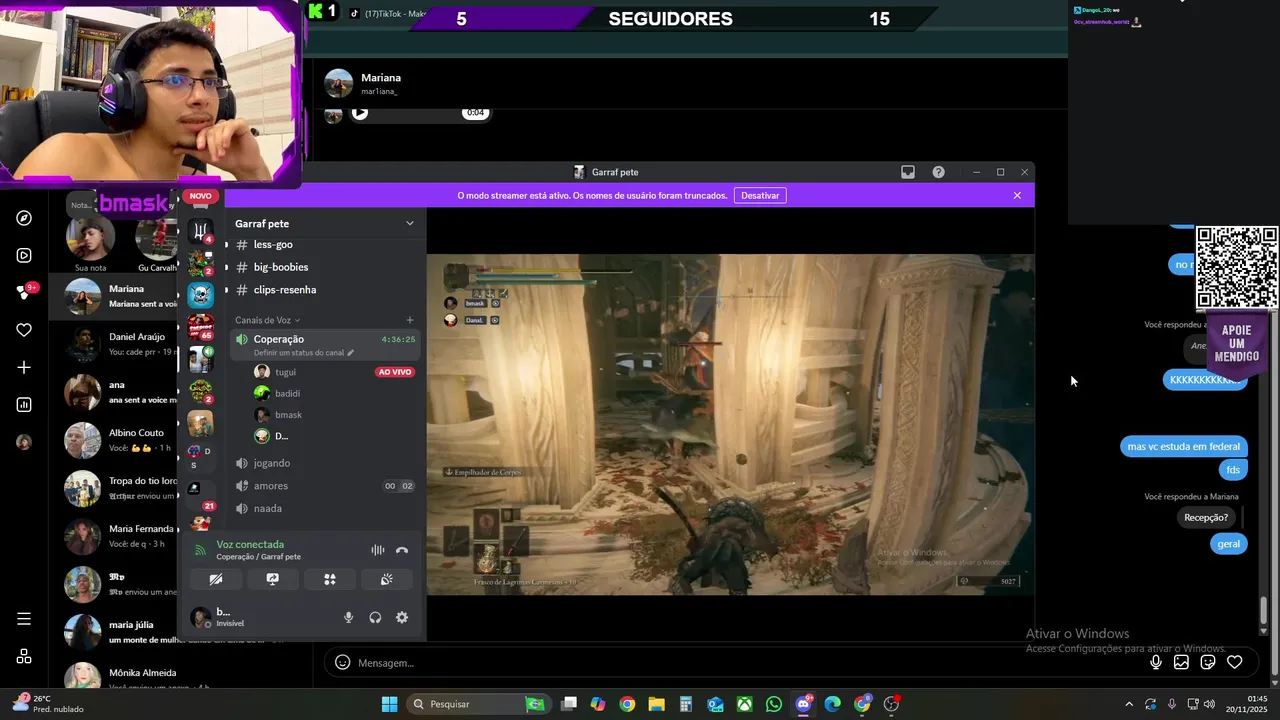
Task: Collapse the Canais de Voz category
Action: coord(267,320)
